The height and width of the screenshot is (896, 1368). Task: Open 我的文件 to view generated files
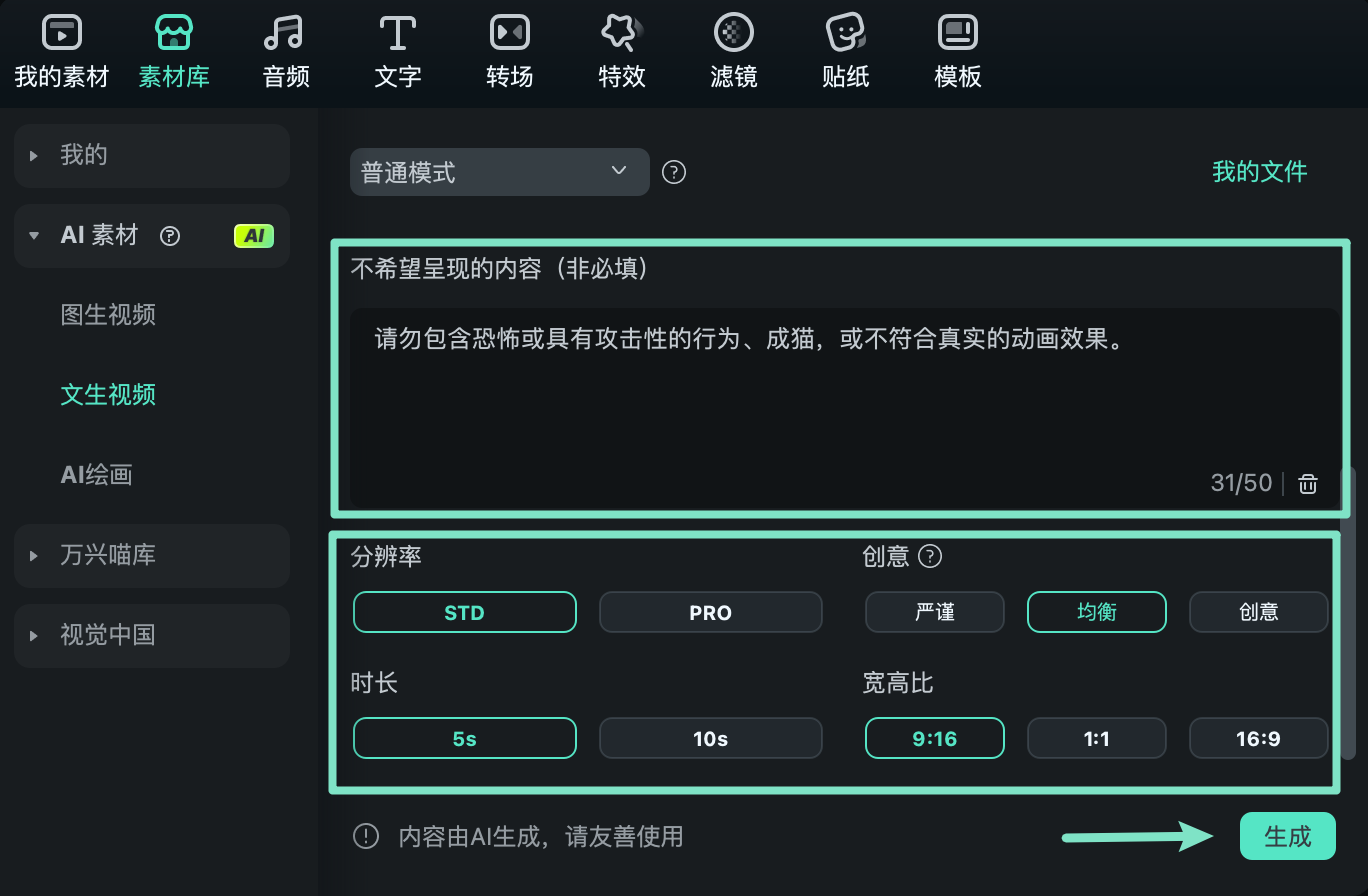(x=1259, y=172)
